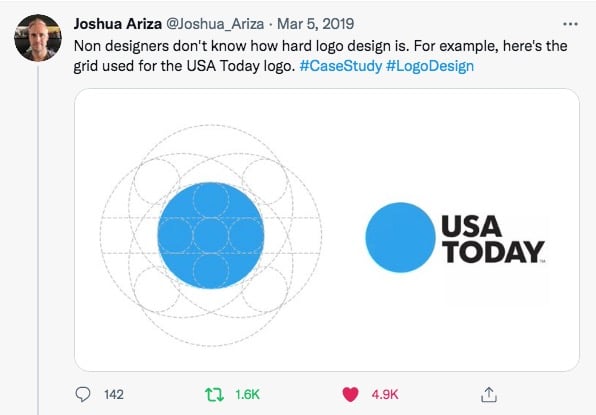Open the Mar 5, 2019 timestamp

315,24
